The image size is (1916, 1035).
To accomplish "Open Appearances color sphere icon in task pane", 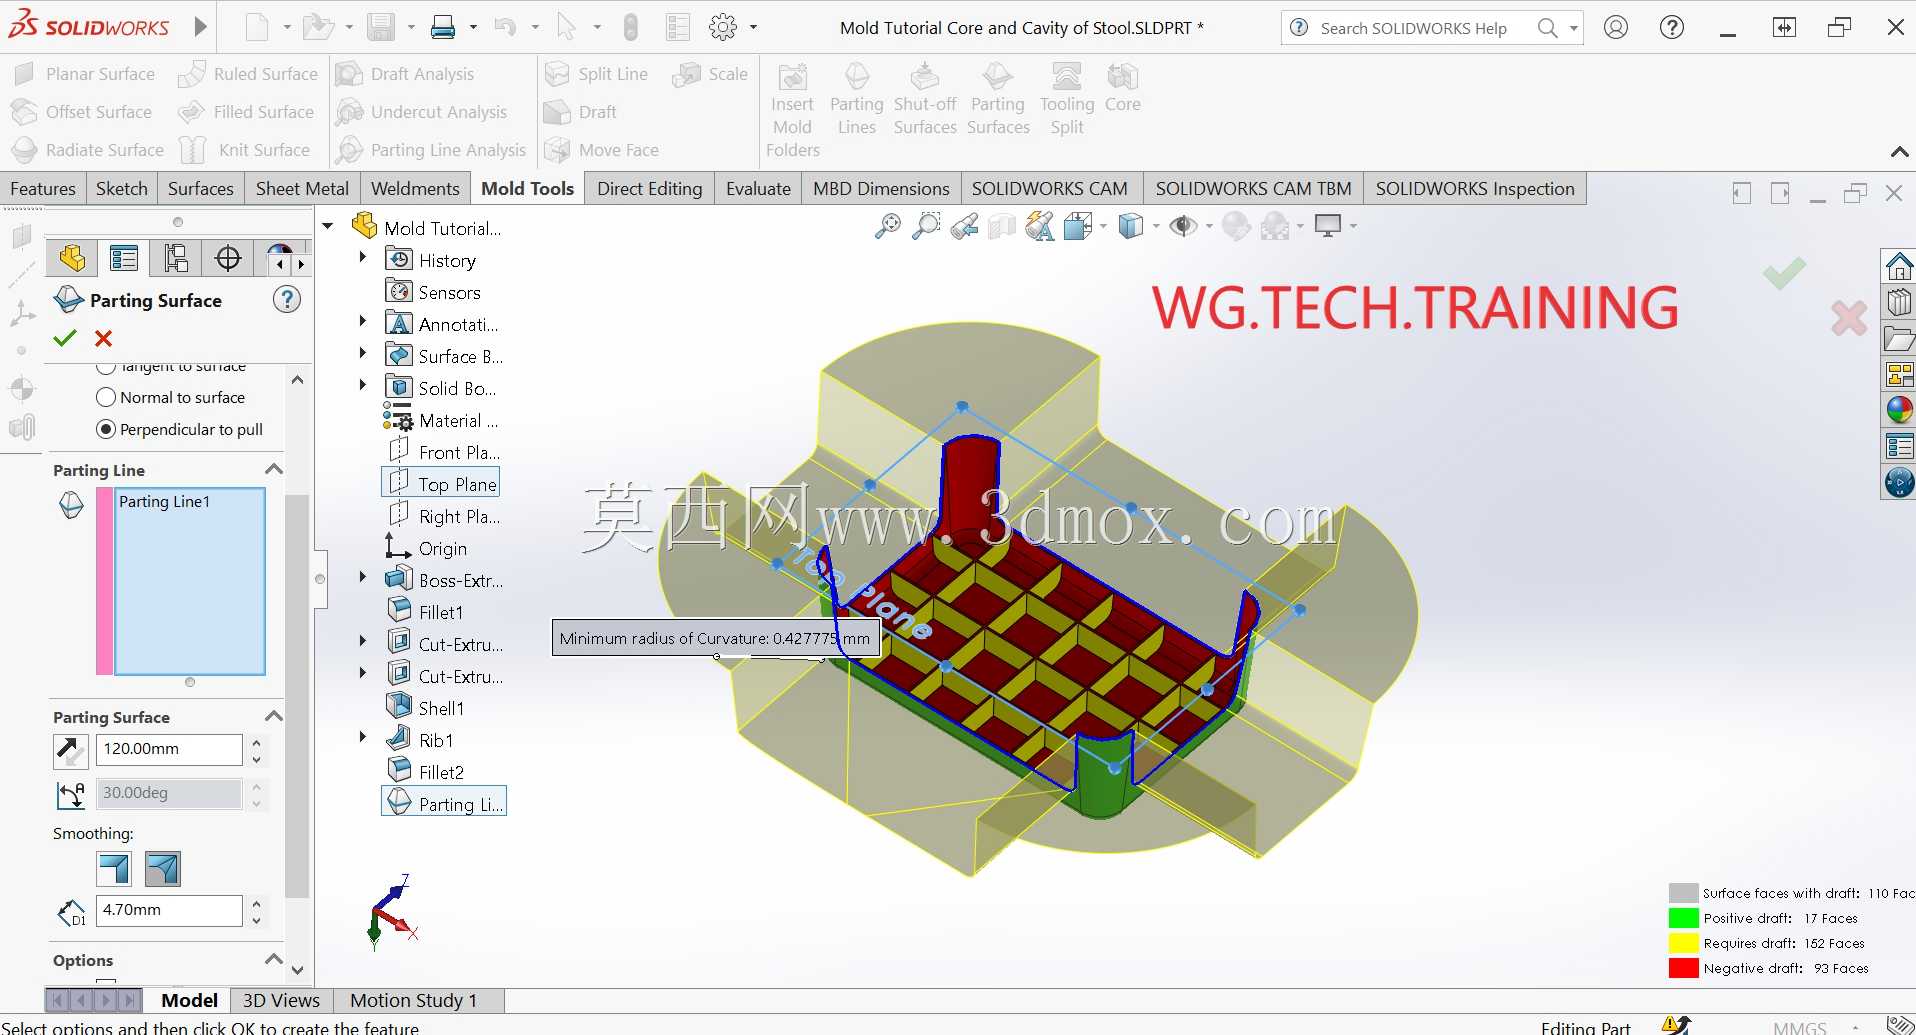I will pos(1899,410).
